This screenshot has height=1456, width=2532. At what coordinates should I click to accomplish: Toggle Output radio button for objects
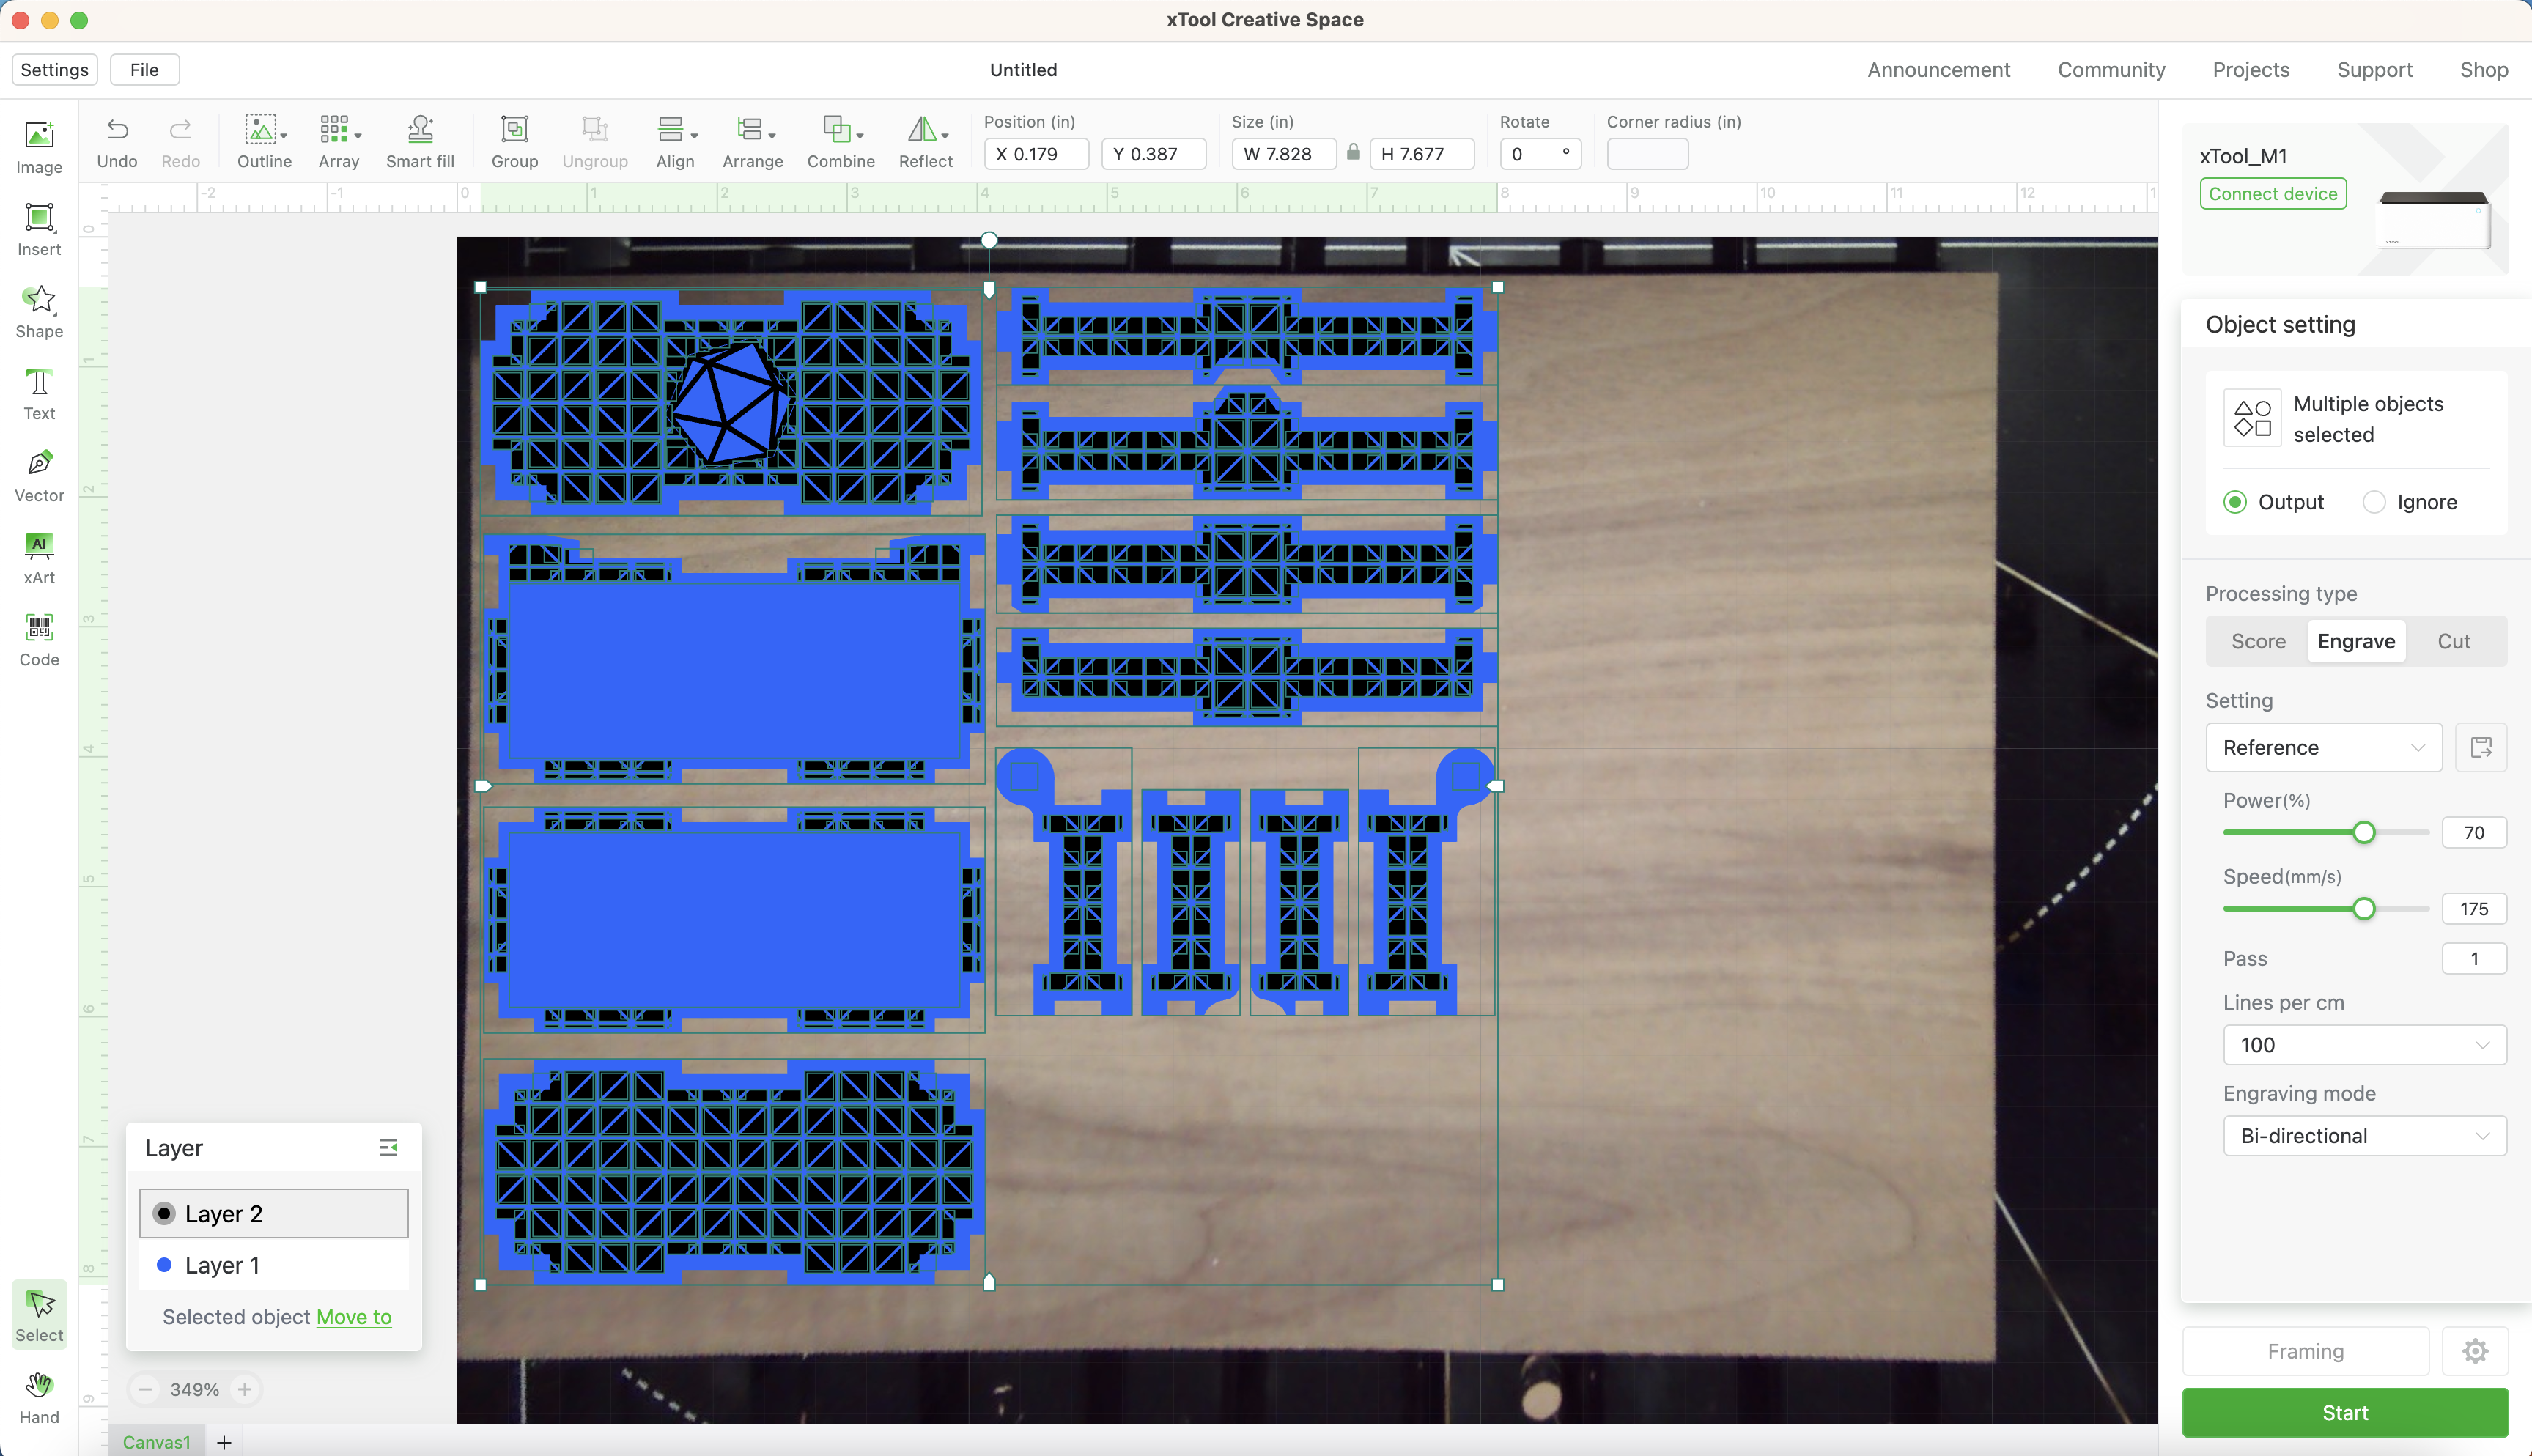2234,501
